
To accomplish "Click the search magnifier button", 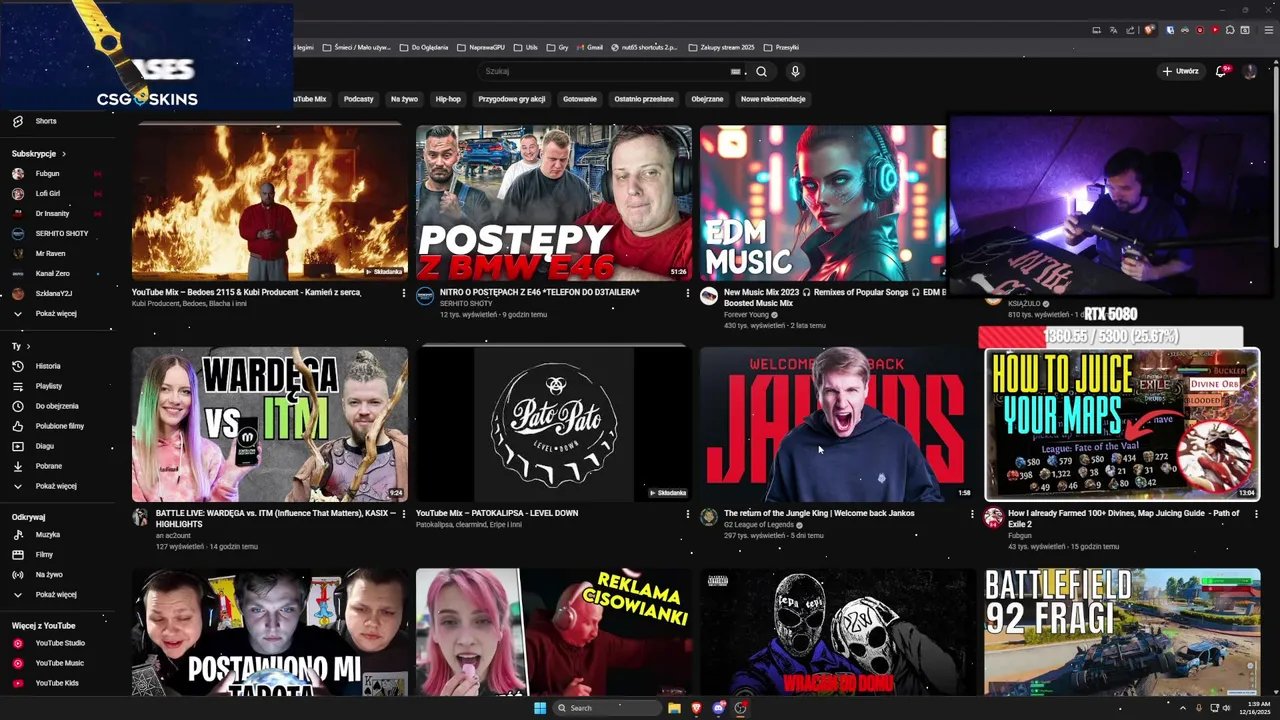I will [x=761, y=71].
